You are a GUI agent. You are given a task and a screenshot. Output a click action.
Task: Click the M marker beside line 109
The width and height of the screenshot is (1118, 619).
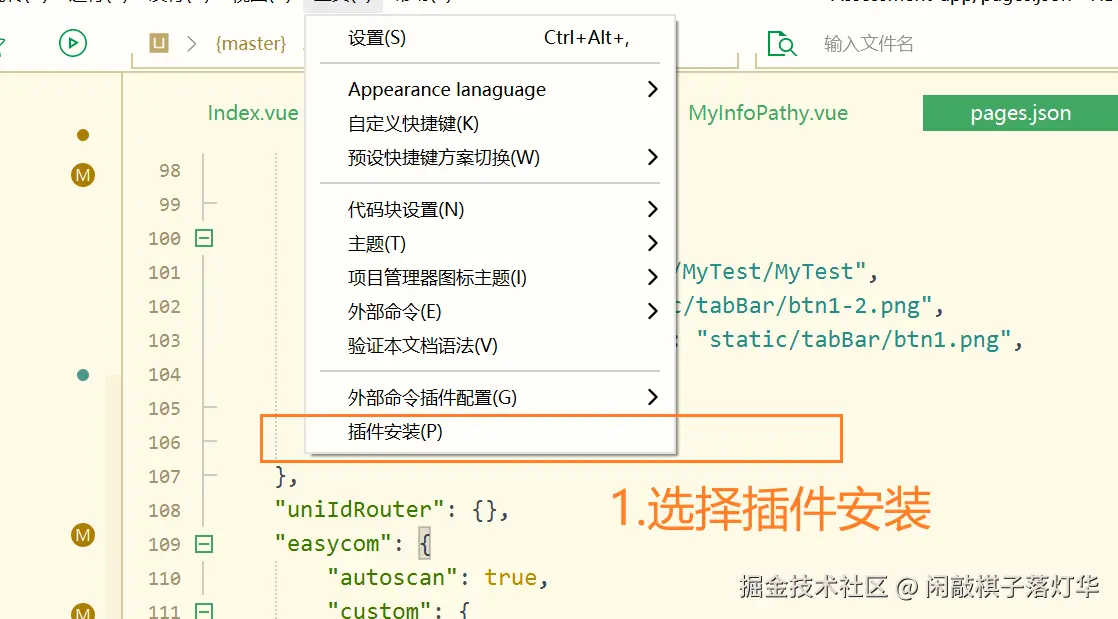coord(83,535)
